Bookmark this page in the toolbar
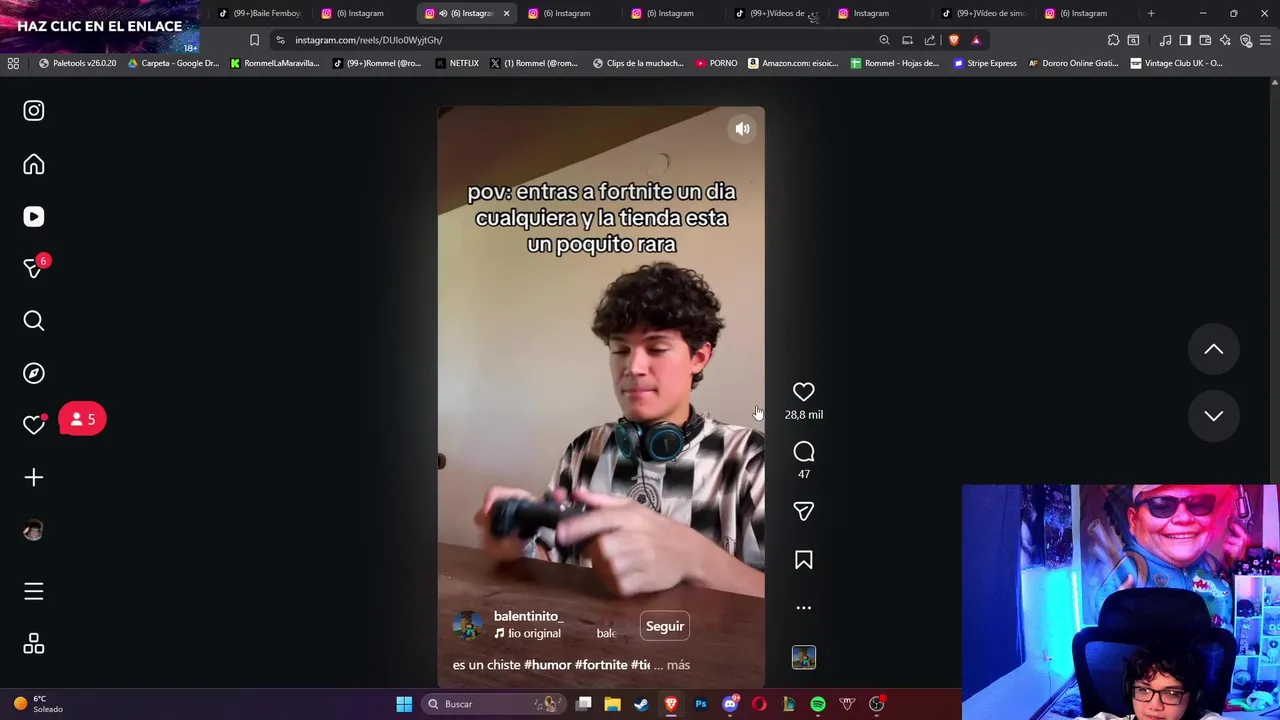 point(254,40)
